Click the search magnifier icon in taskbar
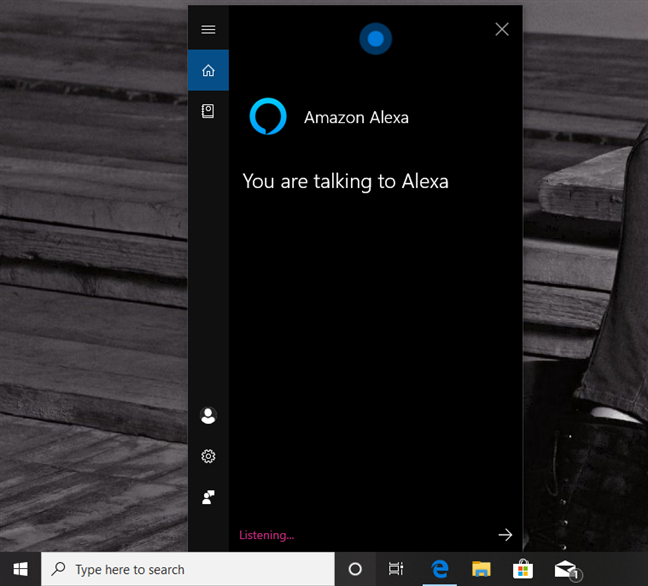 click(58, 569)
